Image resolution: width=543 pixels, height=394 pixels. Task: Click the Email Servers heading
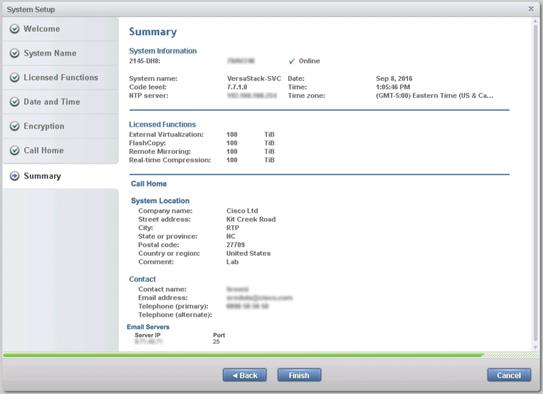pyautogui.click(x=148, y=327)
